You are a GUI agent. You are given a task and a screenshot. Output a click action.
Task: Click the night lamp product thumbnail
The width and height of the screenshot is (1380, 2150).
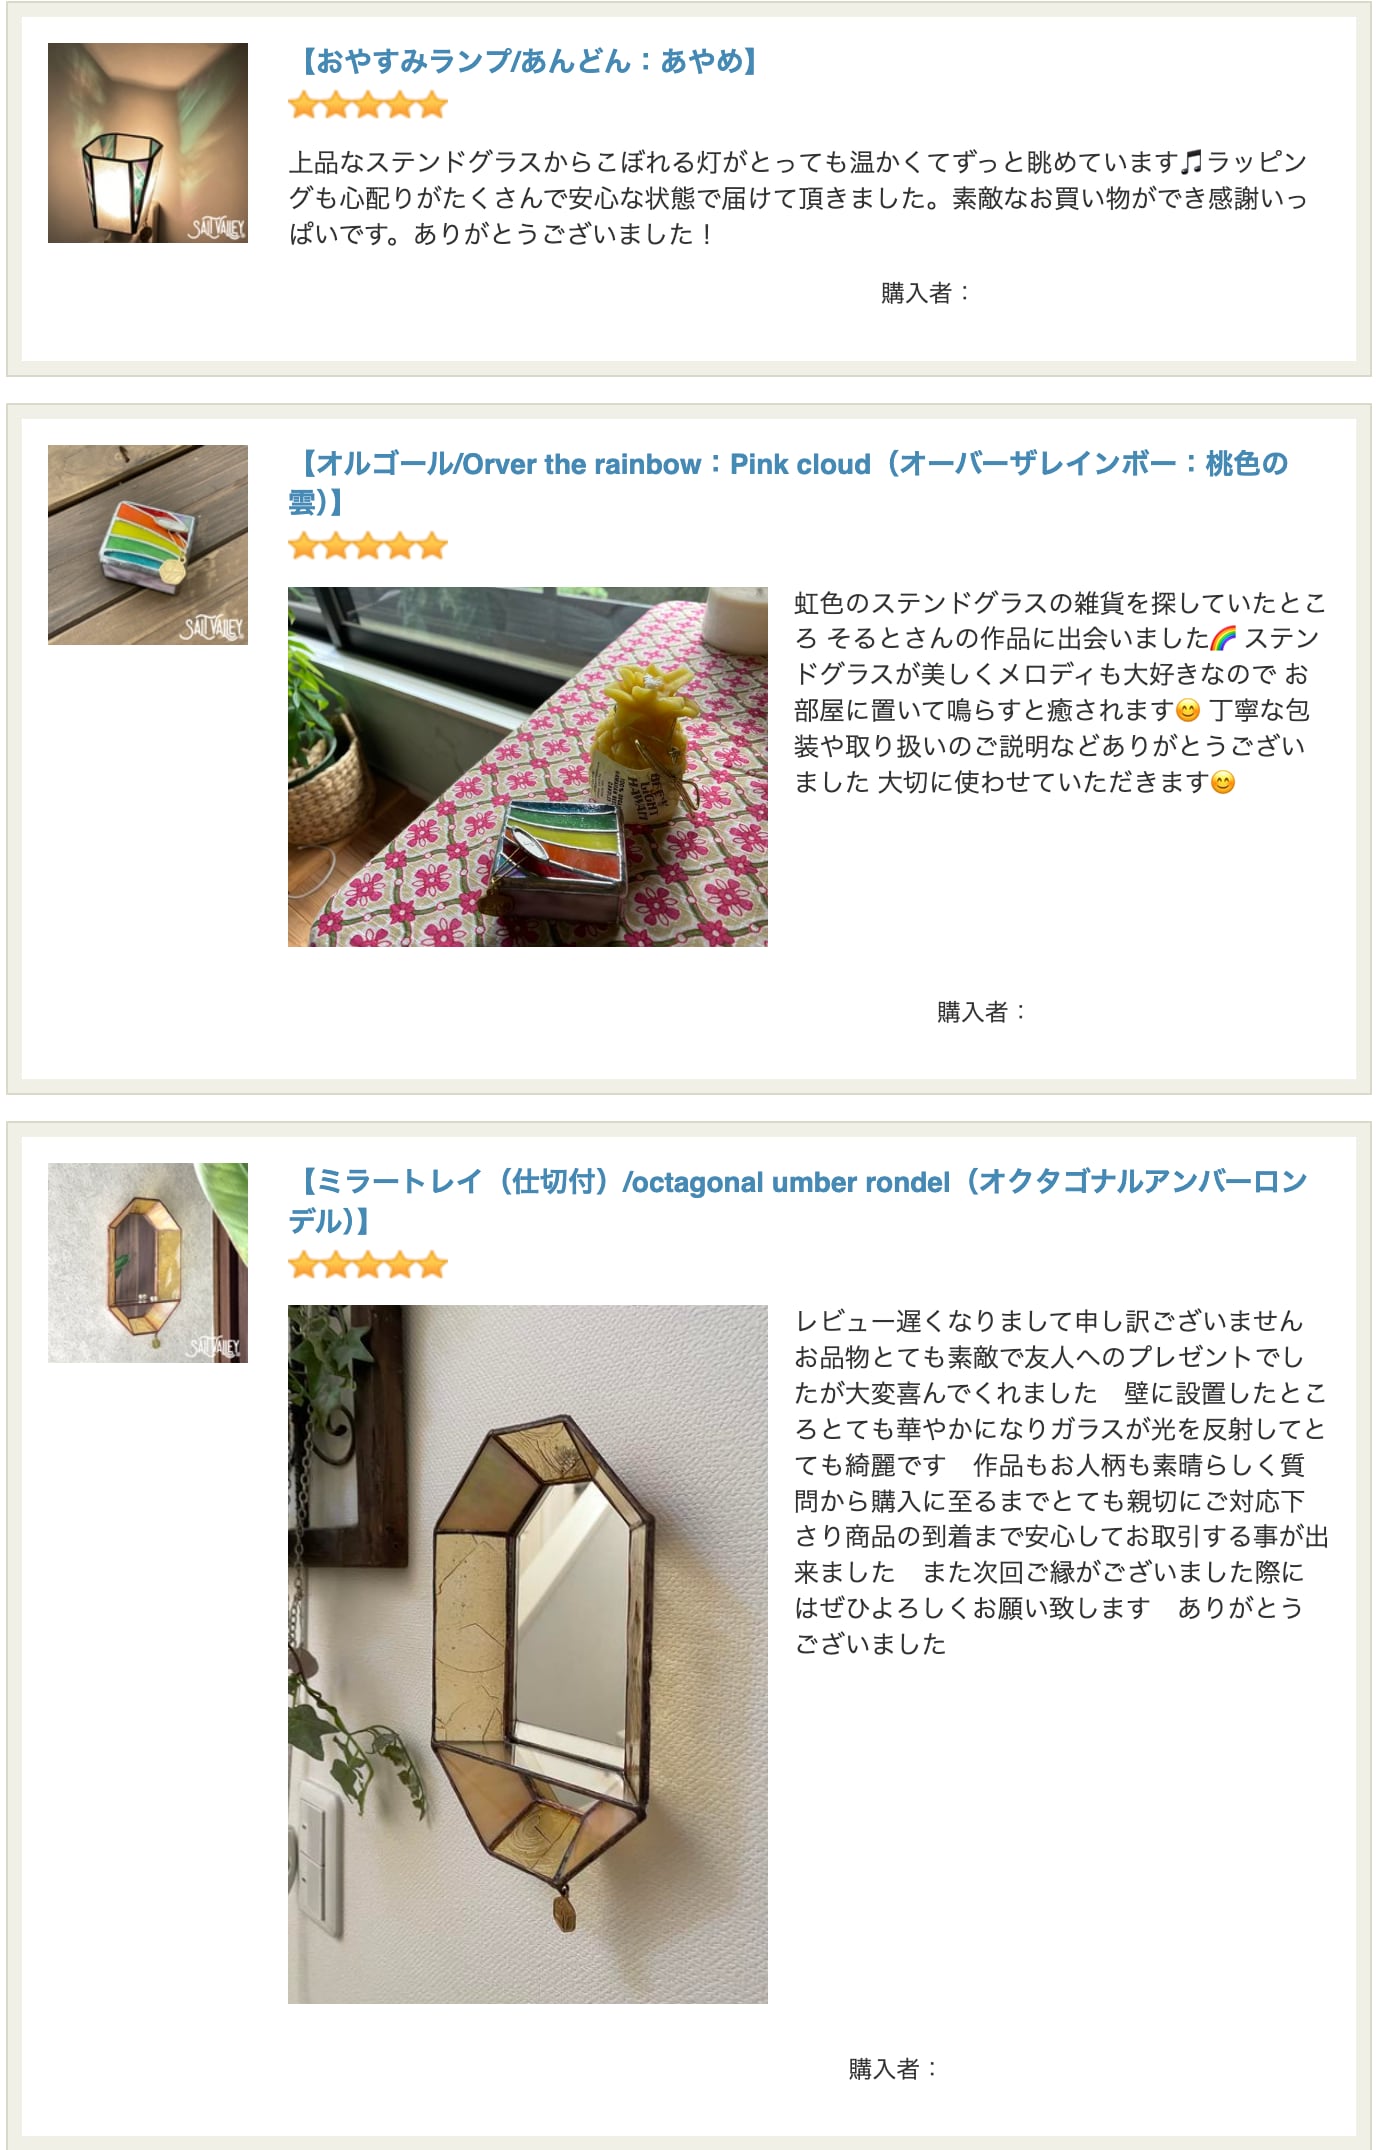pyautogui.click(x=148, y=143)
